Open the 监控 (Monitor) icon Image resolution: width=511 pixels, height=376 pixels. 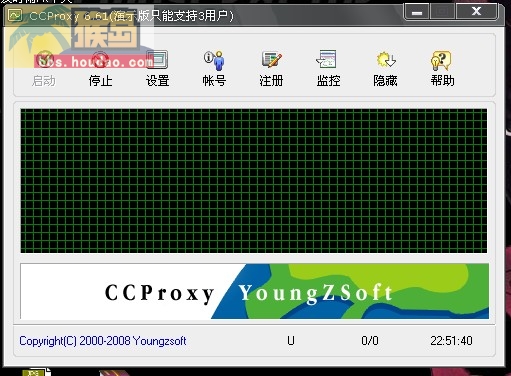tap(327, 60)
